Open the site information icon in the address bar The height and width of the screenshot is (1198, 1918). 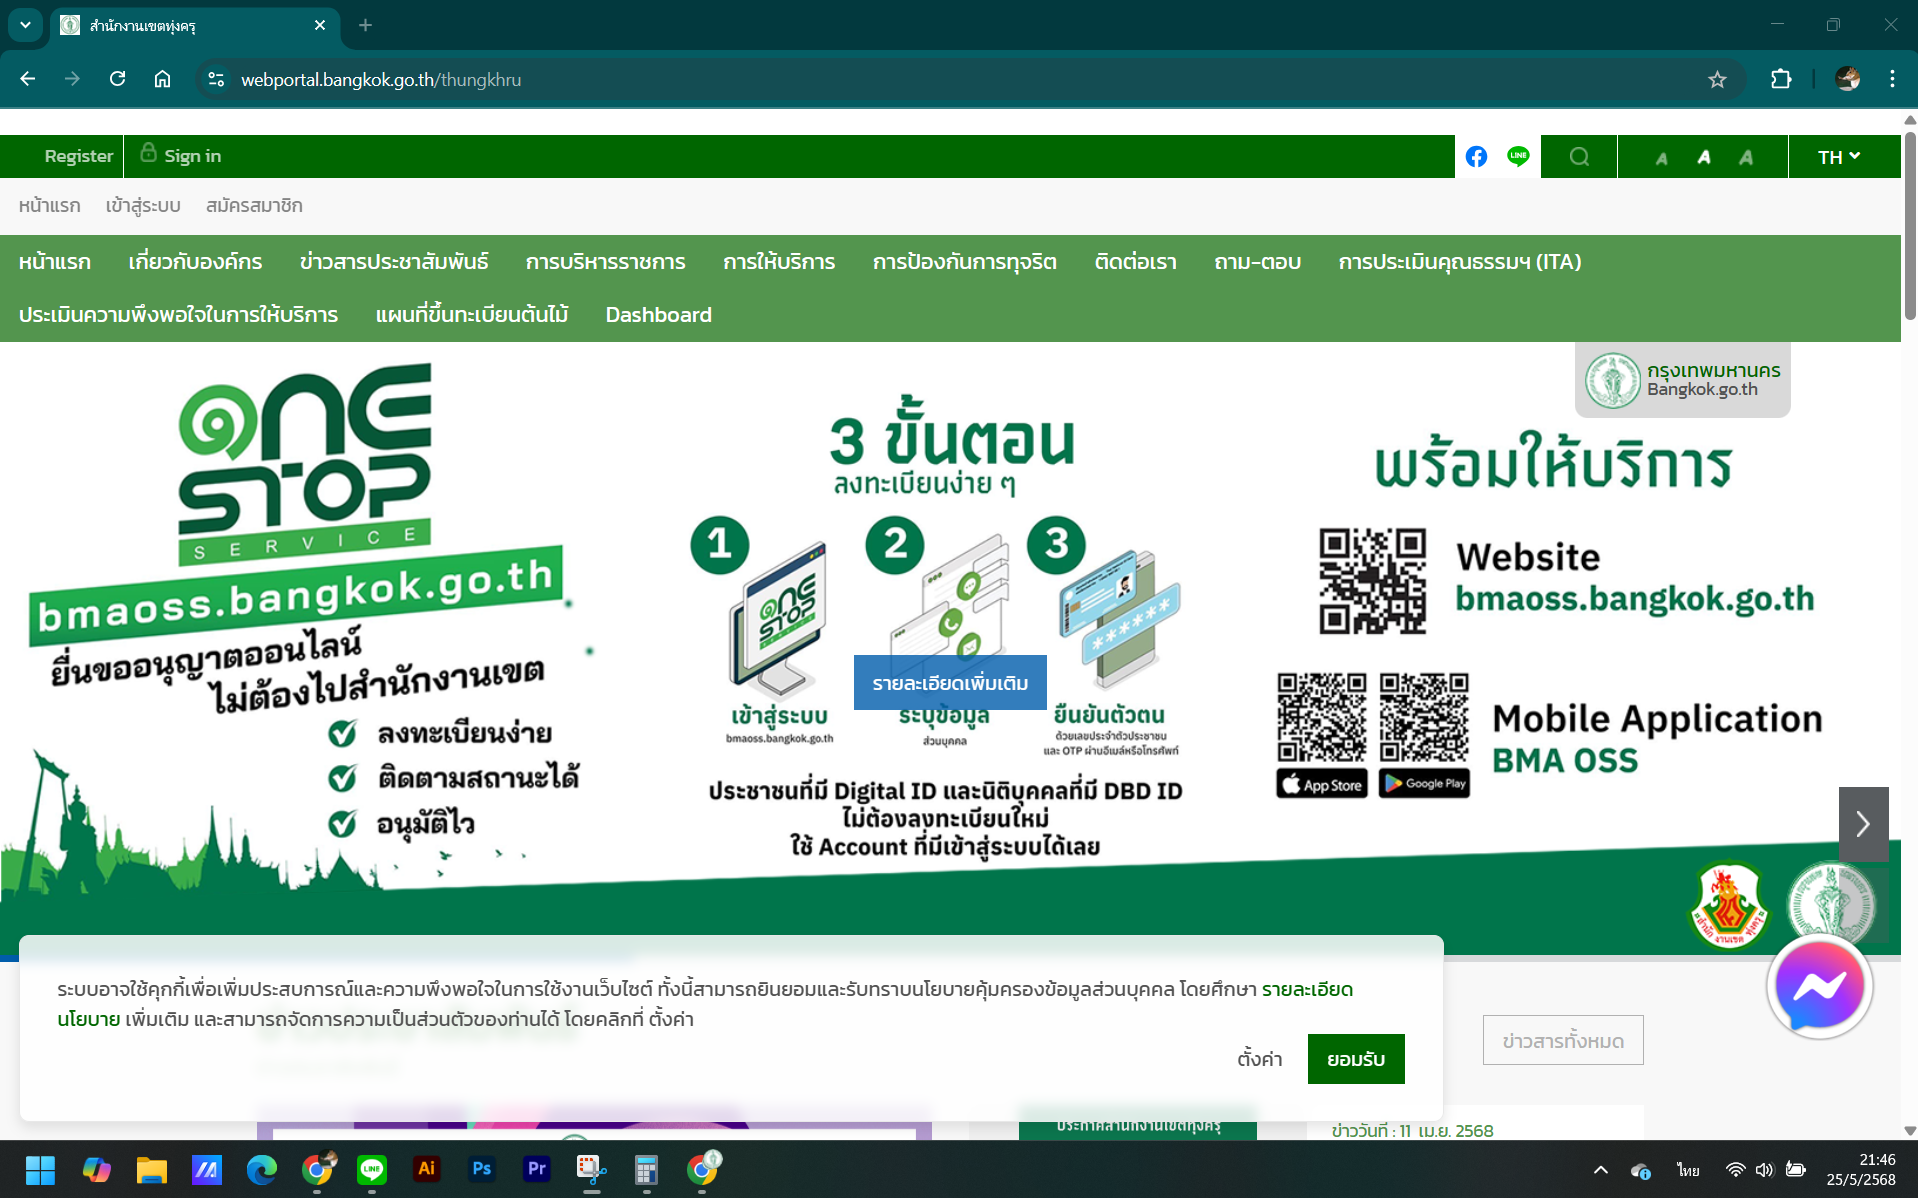pos(215,79)
